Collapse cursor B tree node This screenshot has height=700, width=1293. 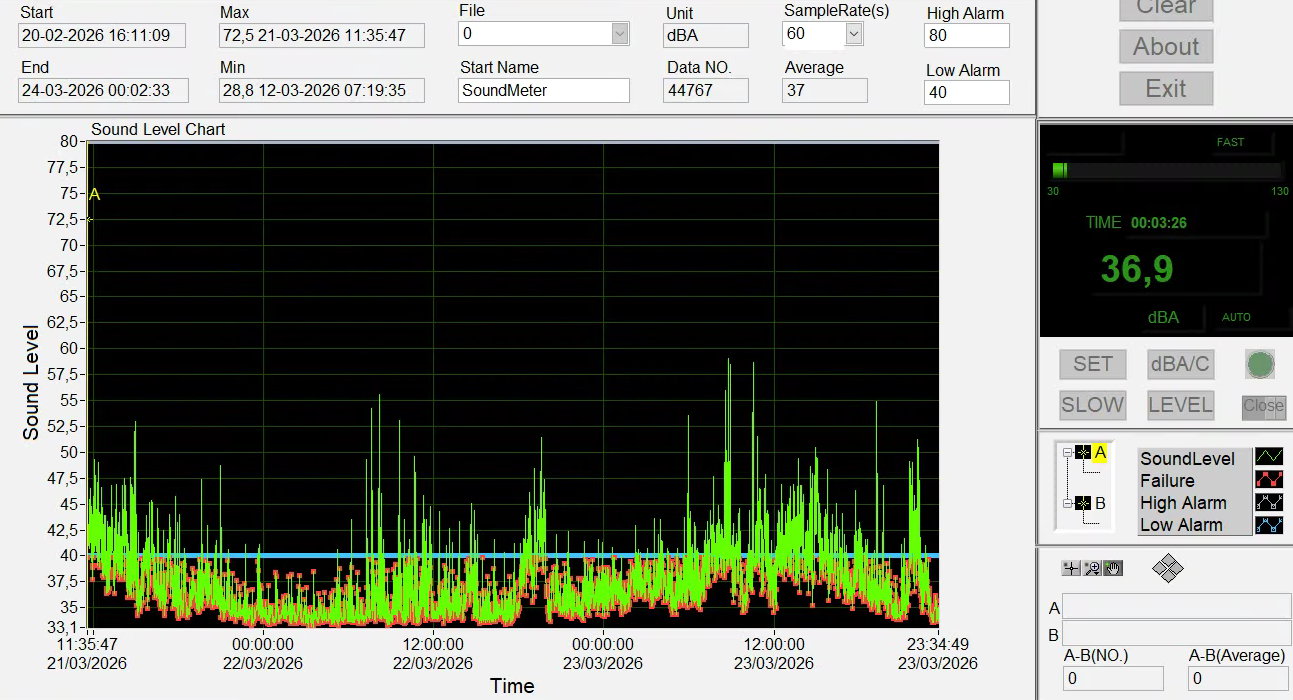click(x=1067, y=503)
